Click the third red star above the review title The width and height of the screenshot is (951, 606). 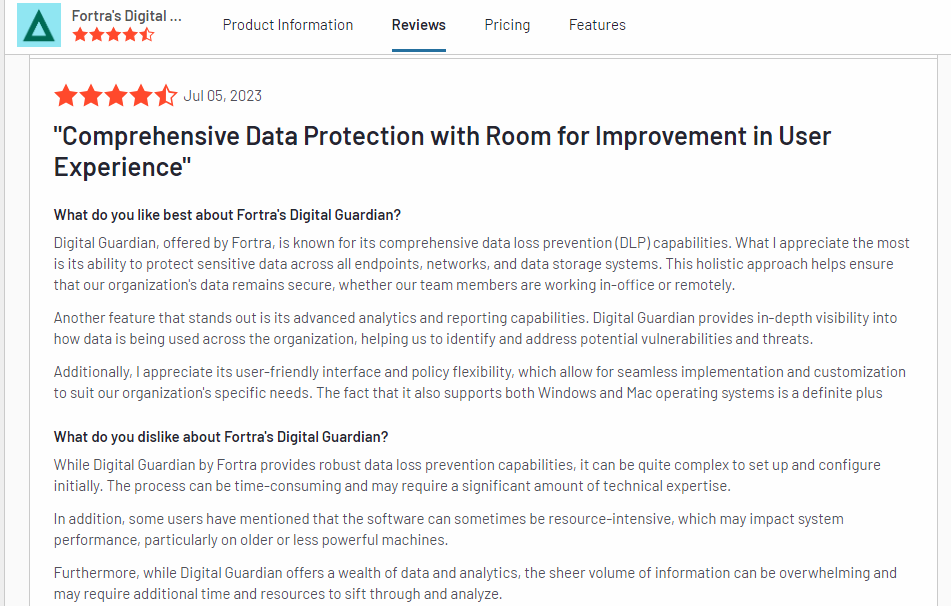pyautogui.click(x=115, y=95)
